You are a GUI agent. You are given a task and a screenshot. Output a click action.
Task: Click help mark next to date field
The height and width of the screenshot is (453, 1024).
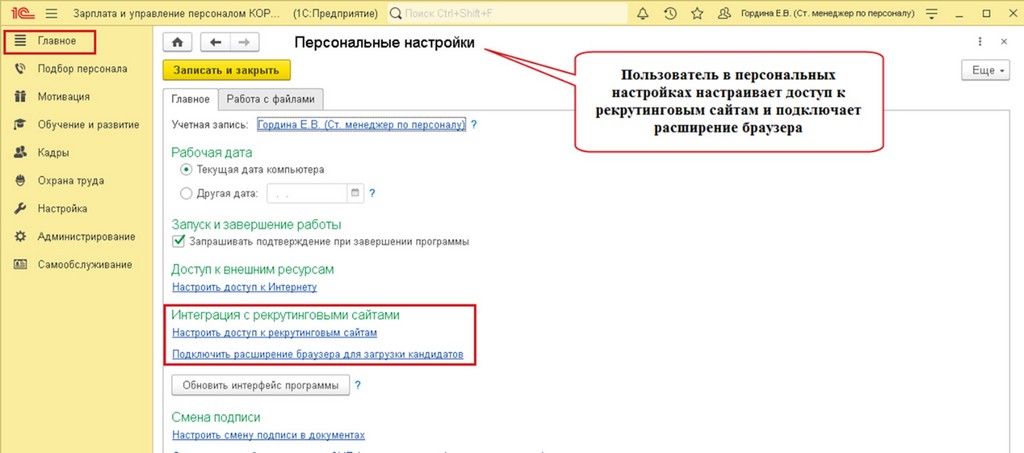tap(372, 193)
